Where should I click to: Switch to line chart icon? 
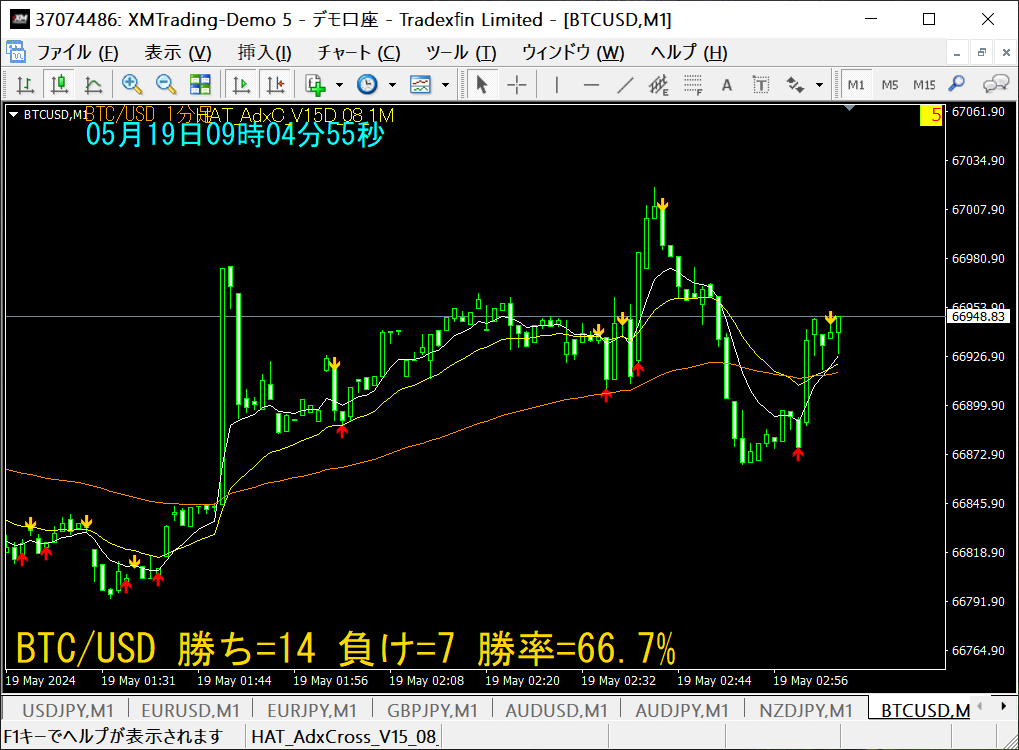94,84
